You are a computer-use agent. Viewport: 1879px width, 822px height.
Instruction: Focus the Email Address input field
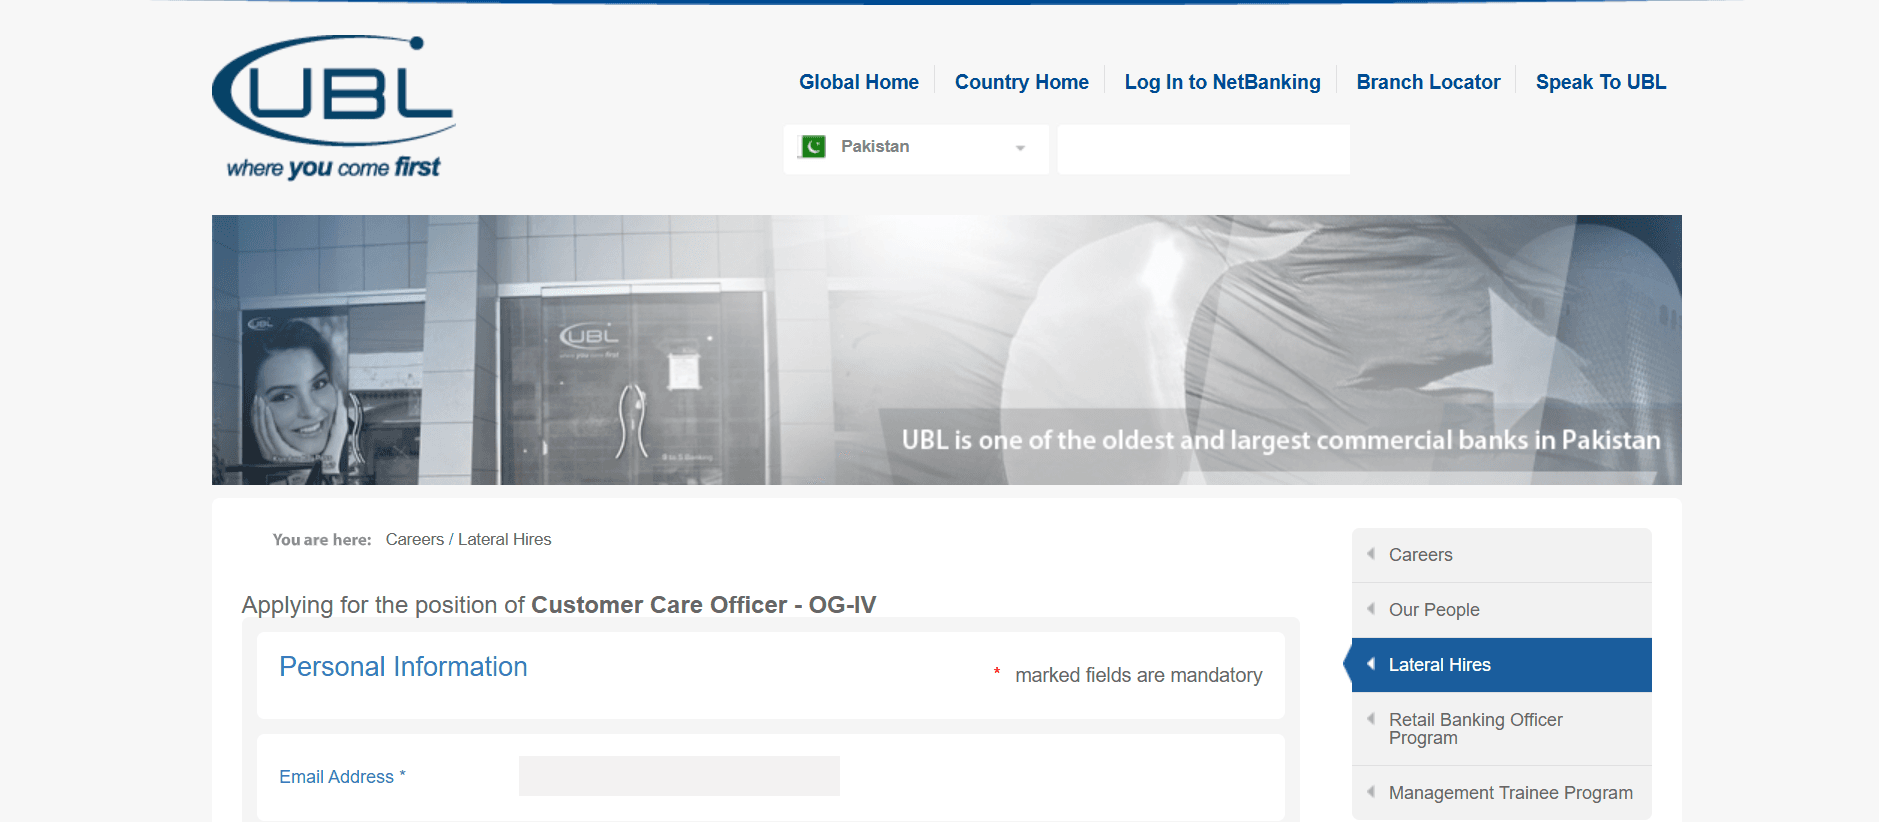[679, 776]
